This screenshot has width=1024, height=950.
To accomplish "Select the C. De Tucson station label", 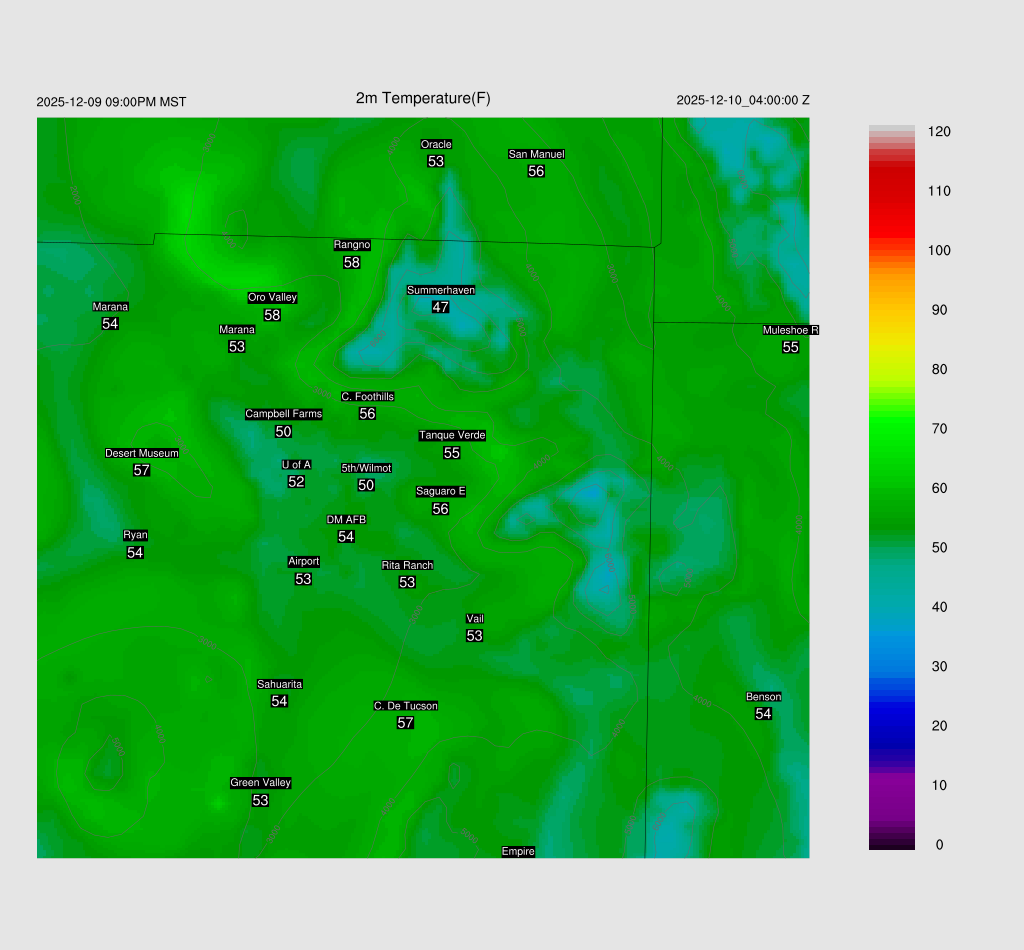I will pos(405,706).
